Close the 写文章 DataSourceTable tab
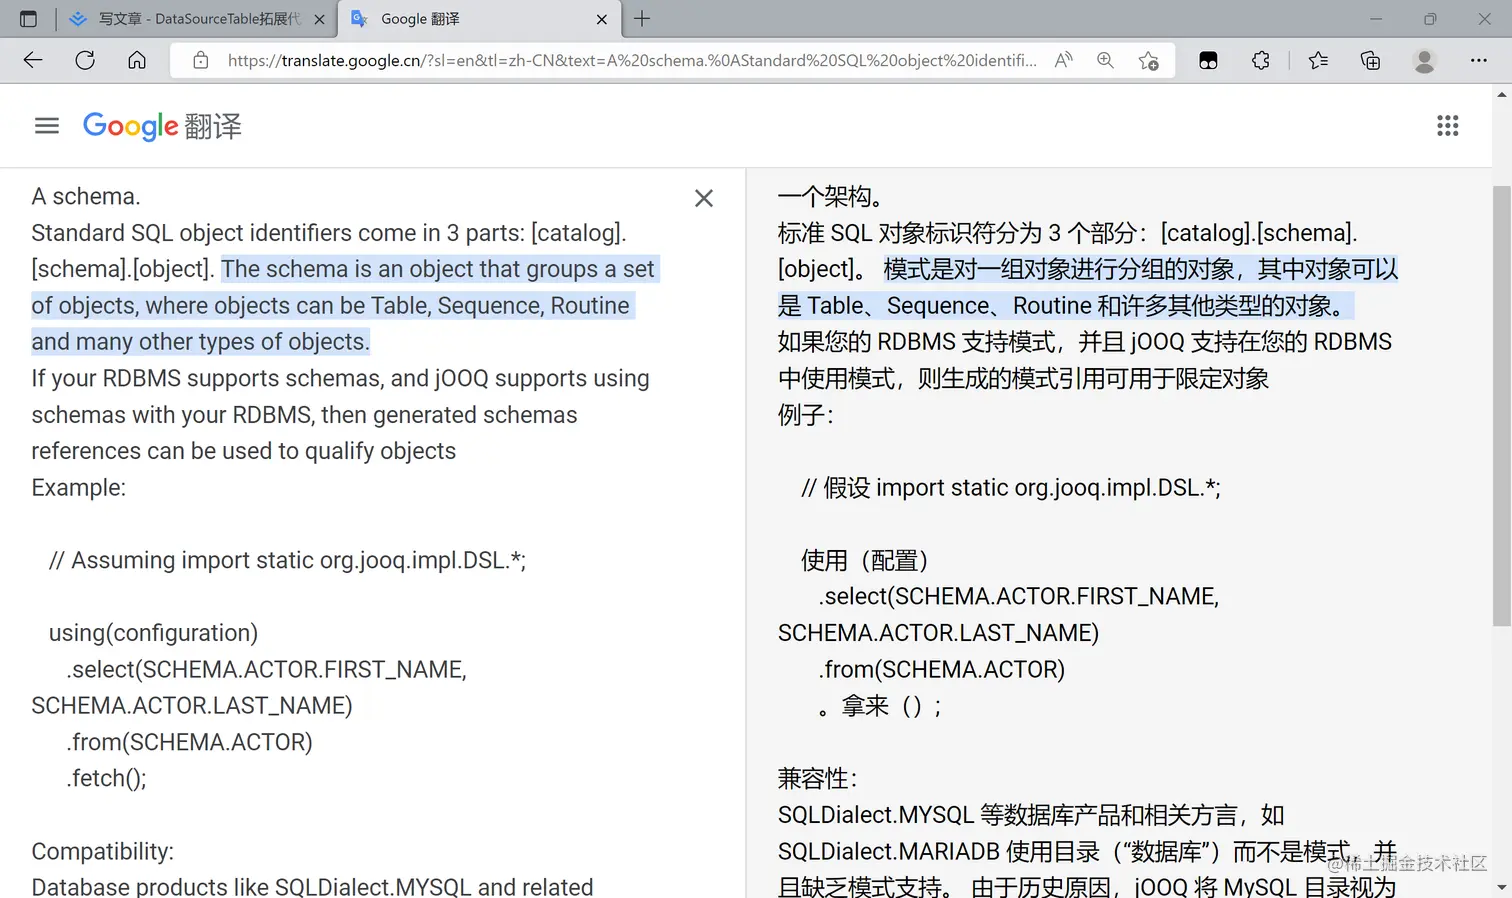 pos(319,19)
